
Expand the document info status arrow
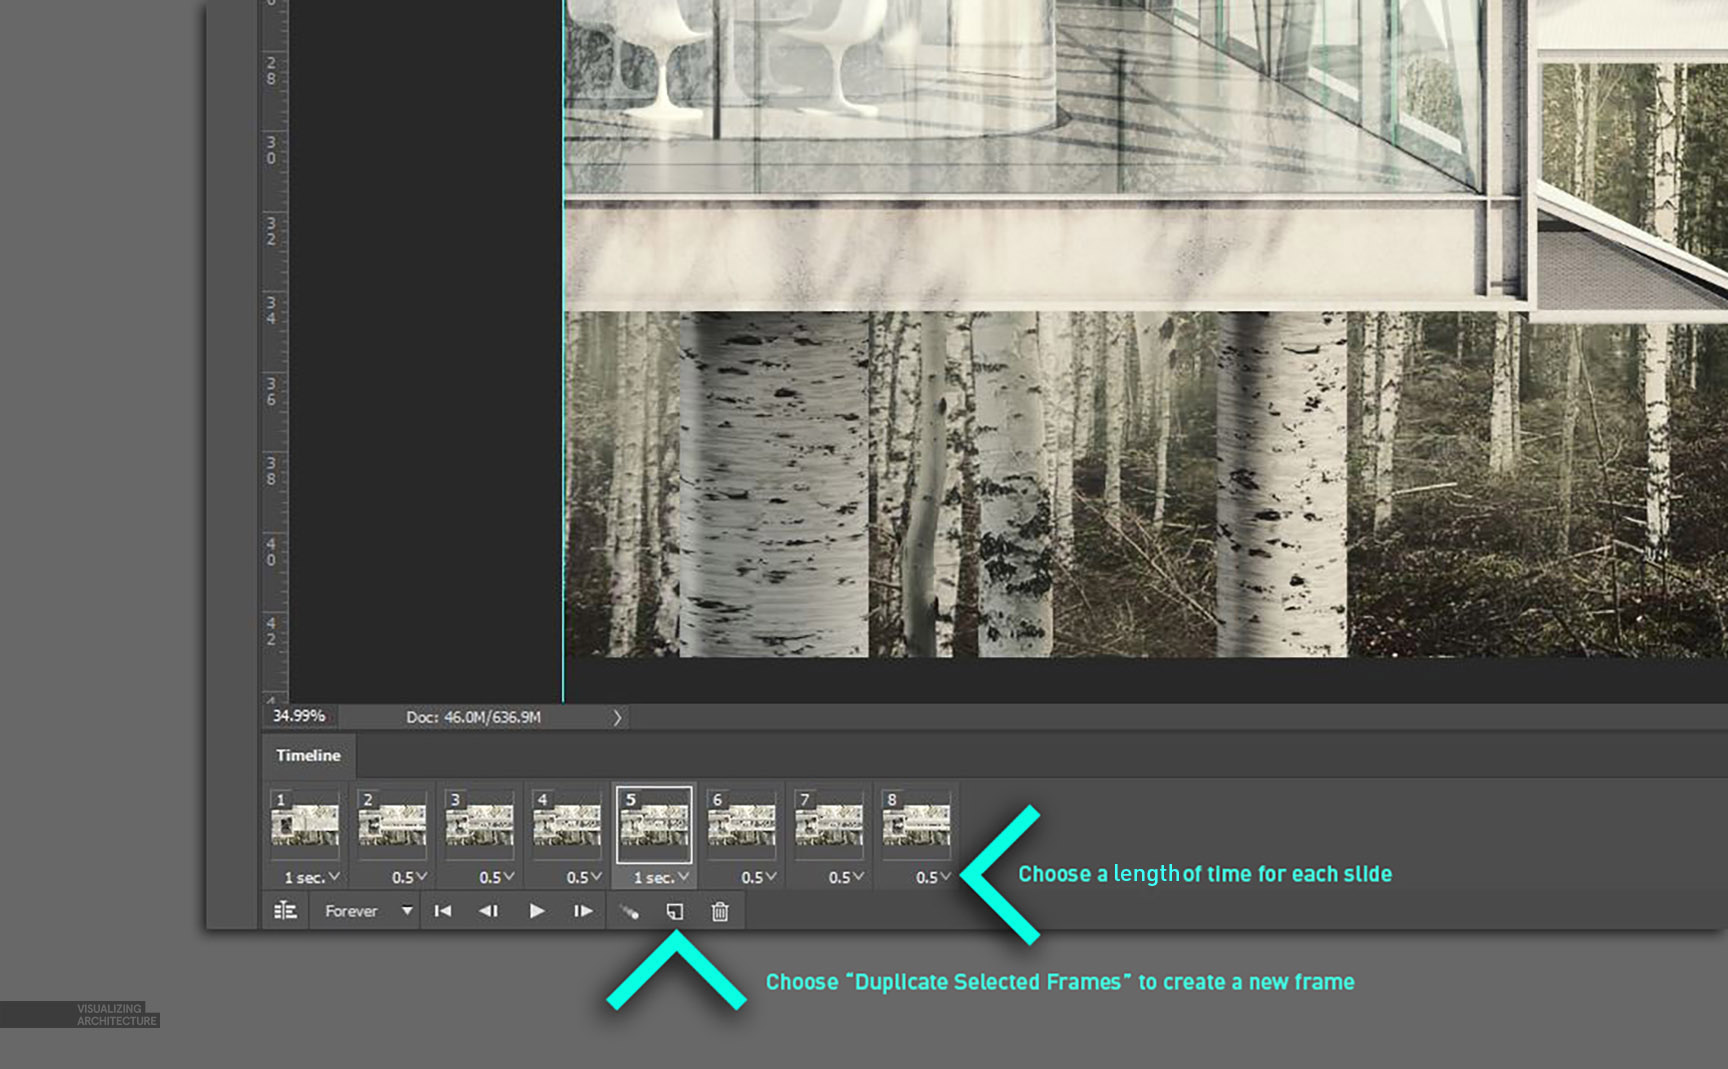tap(617, 717)
